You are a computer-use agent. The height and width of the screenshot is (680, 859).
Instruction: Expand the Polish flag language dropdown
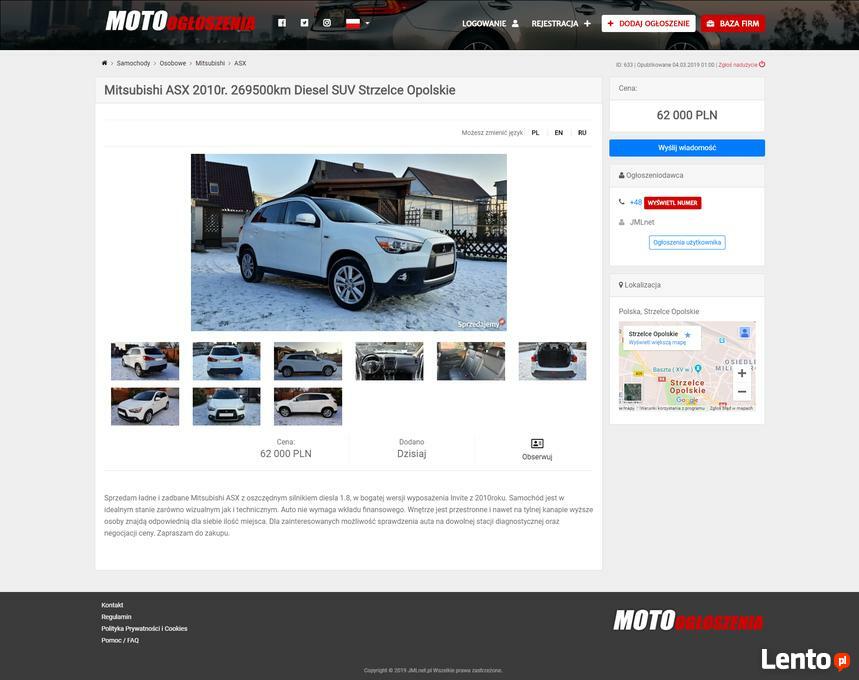[358, 23]
